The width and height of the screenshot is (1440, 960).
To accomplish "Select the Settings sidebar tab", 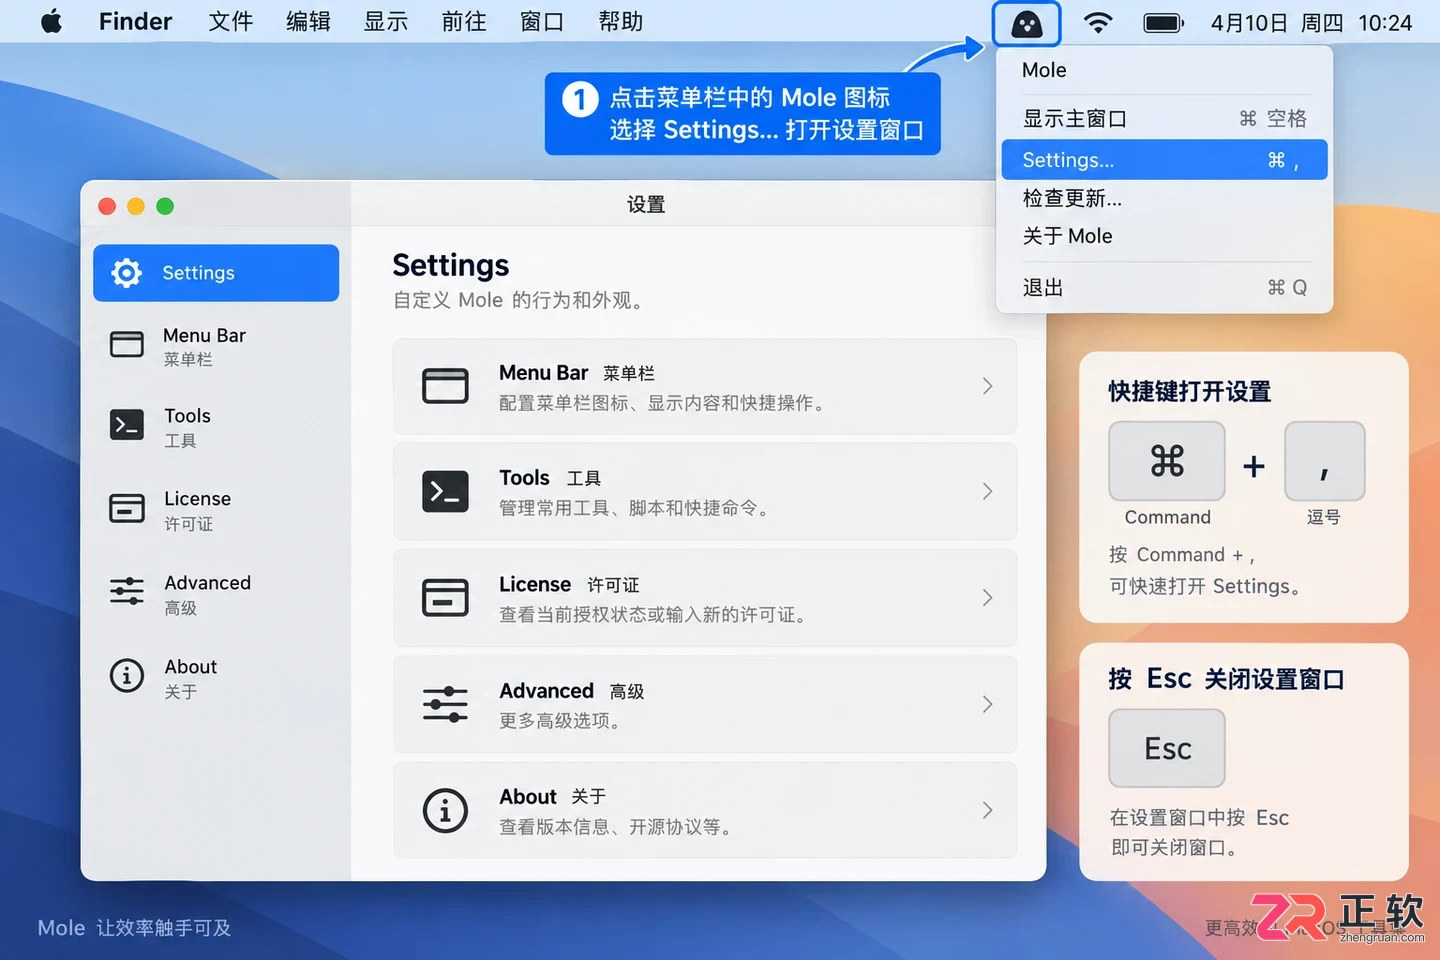I will pos(216,273).
